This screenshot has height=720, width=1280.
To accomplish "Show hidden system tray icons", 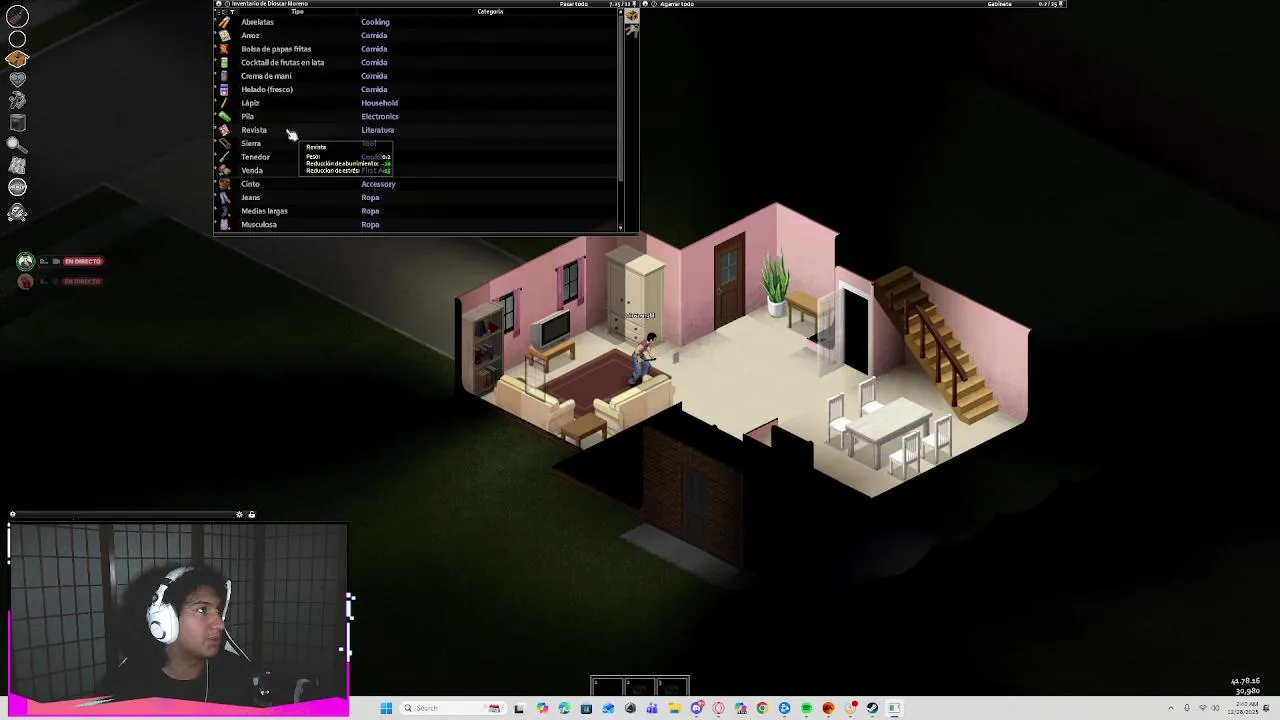I will [1172, 708].
